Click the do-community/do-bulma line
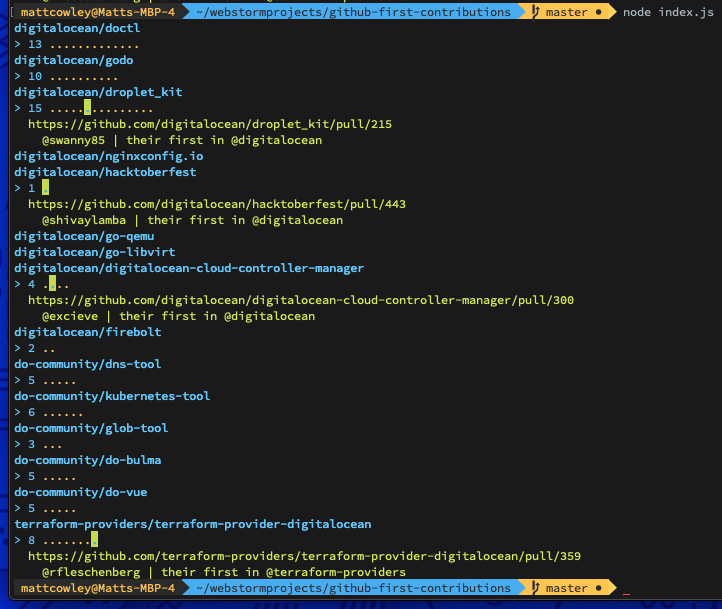Image resolution: width=722 pixels, height=609 pixels. (x=88, y=460)
